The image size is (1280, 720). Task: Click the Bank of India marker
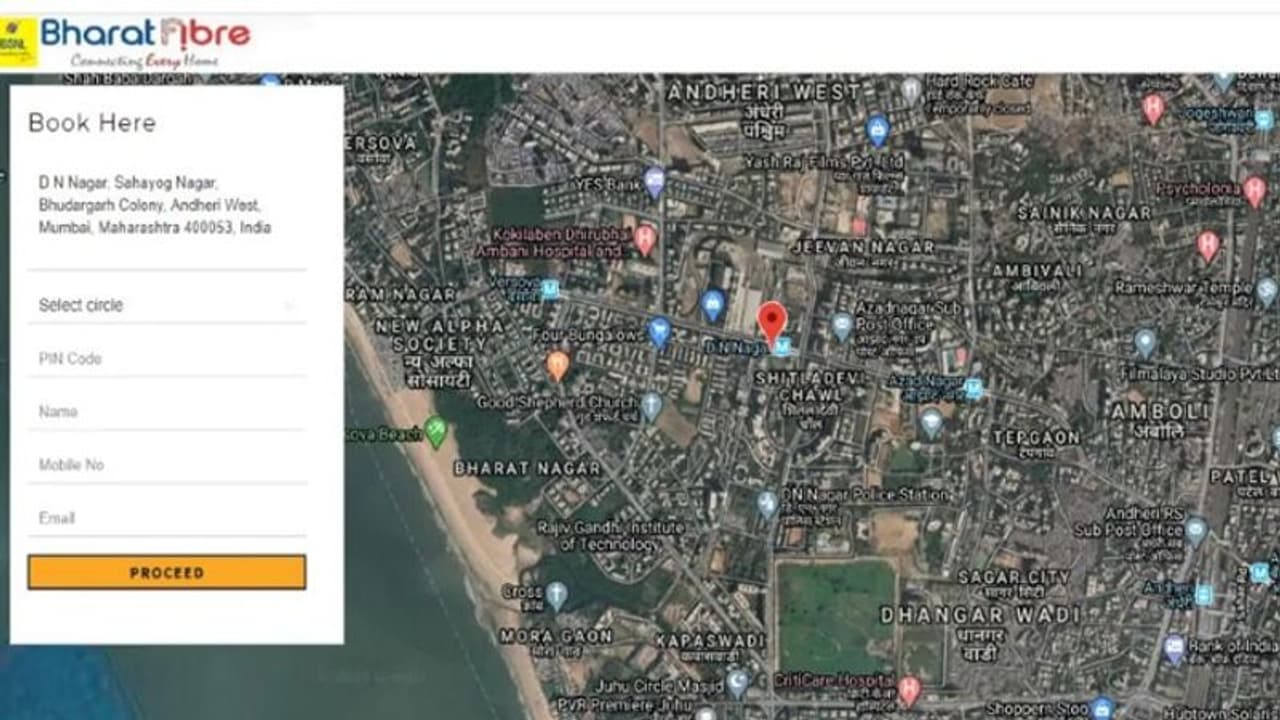click(x=1175, y=648)
